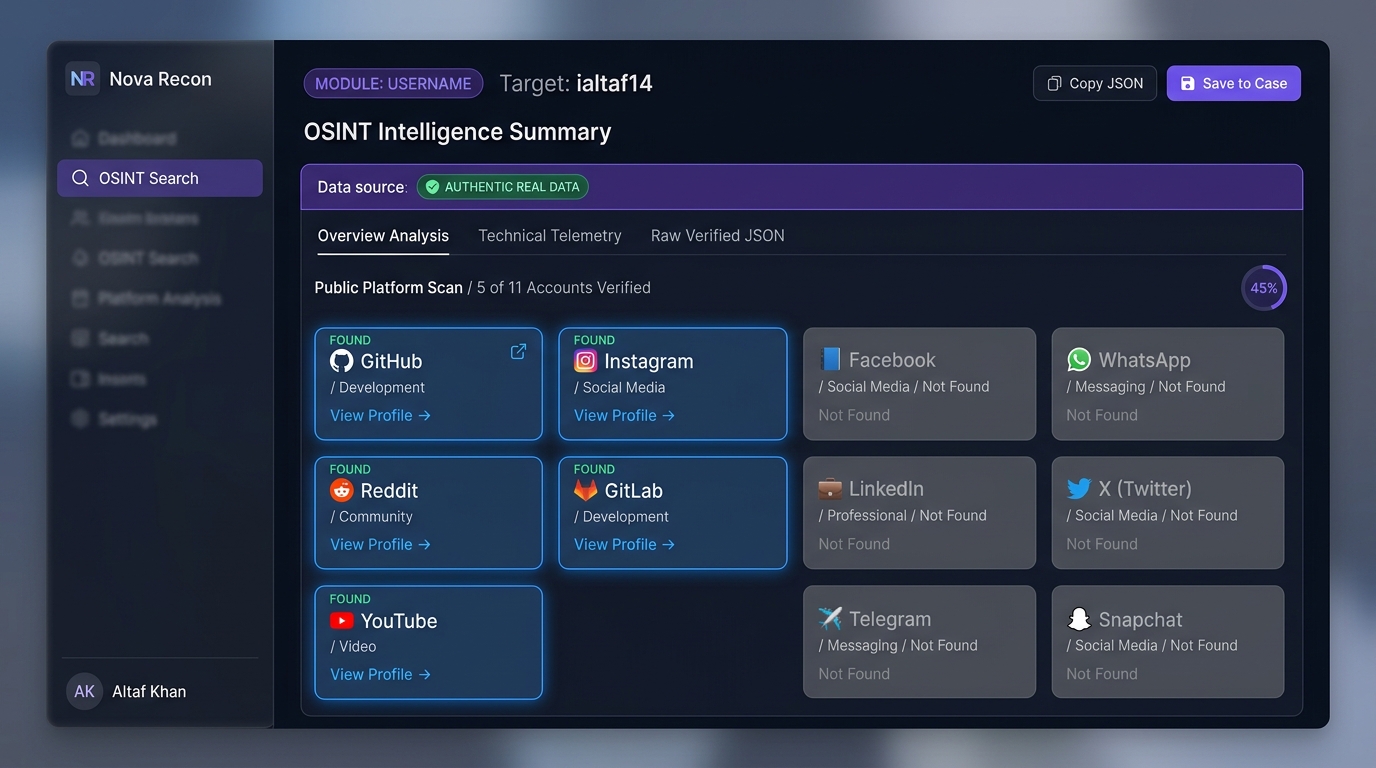The image size is (1376, 768).
Task: Click the Snapchat ghost icon
Action: [1079, 619]
